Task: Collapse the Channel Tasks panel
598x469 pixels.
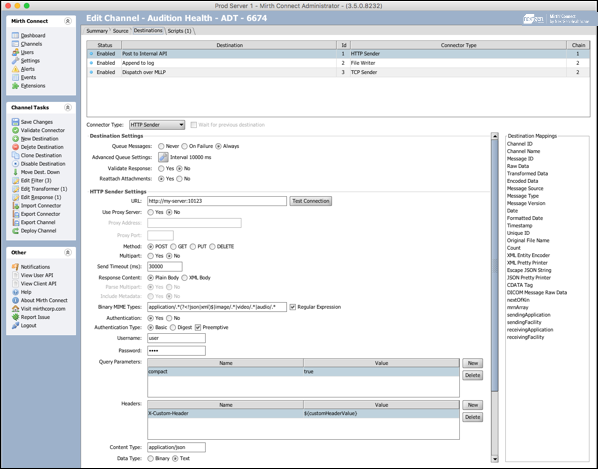Action: coord(68,108)
